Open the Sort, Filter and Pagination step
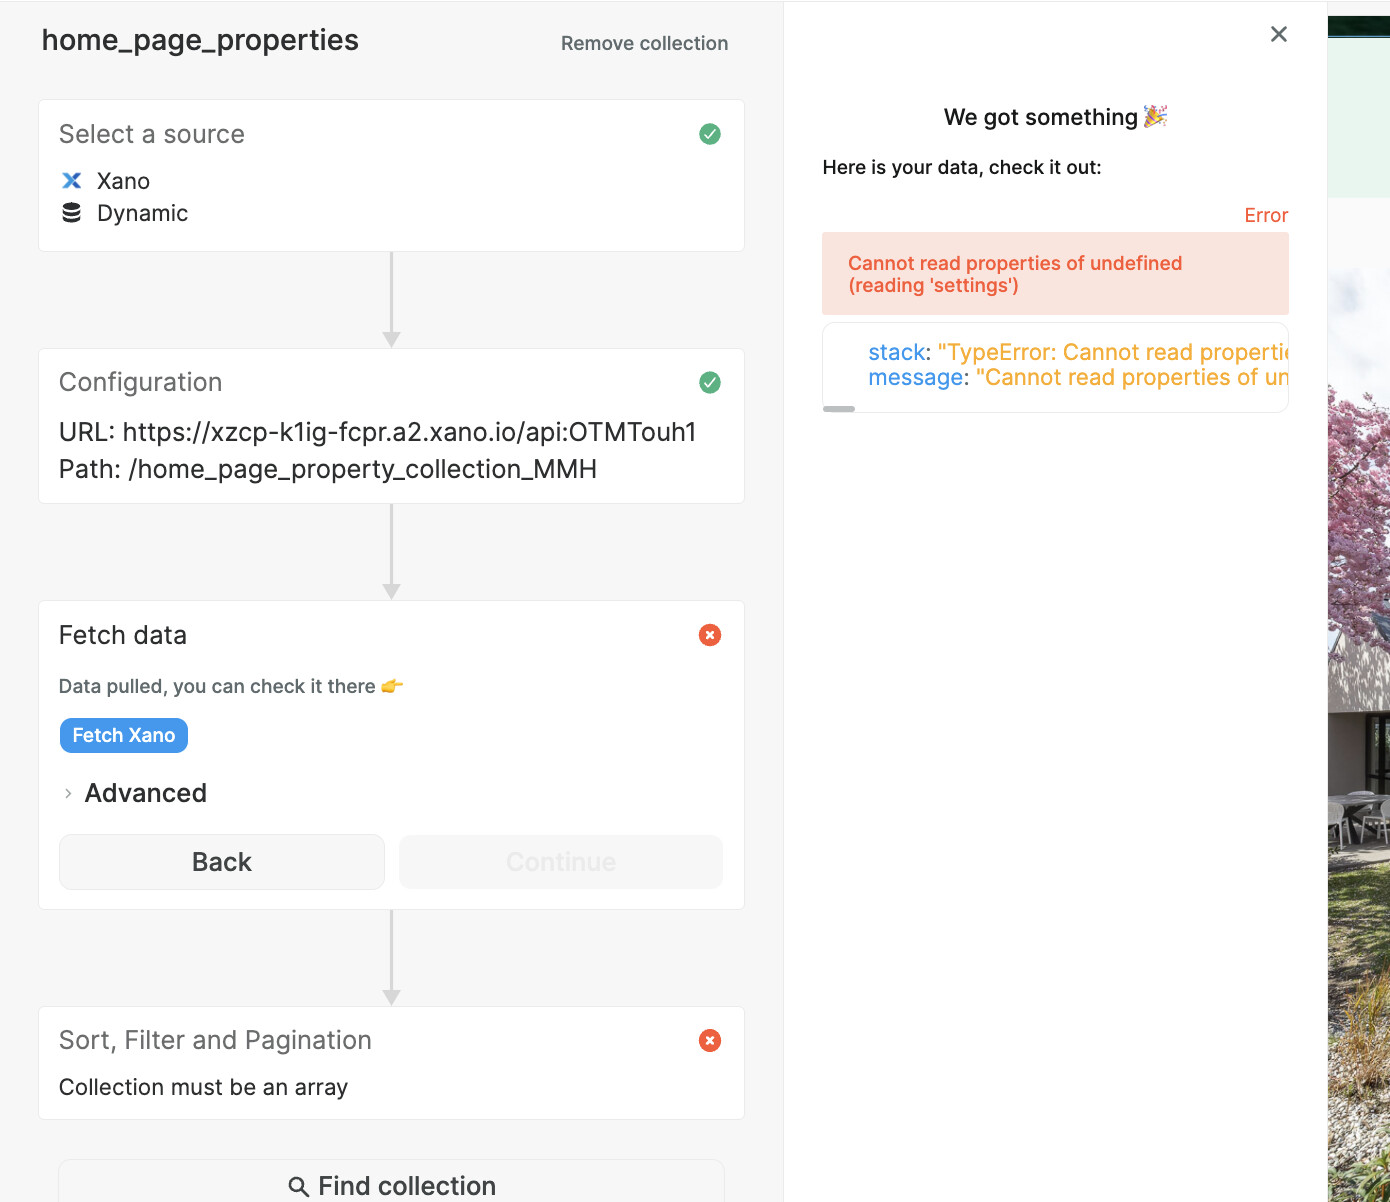Viewport: 1390px width, 1202px height. tap(215, 1040)
